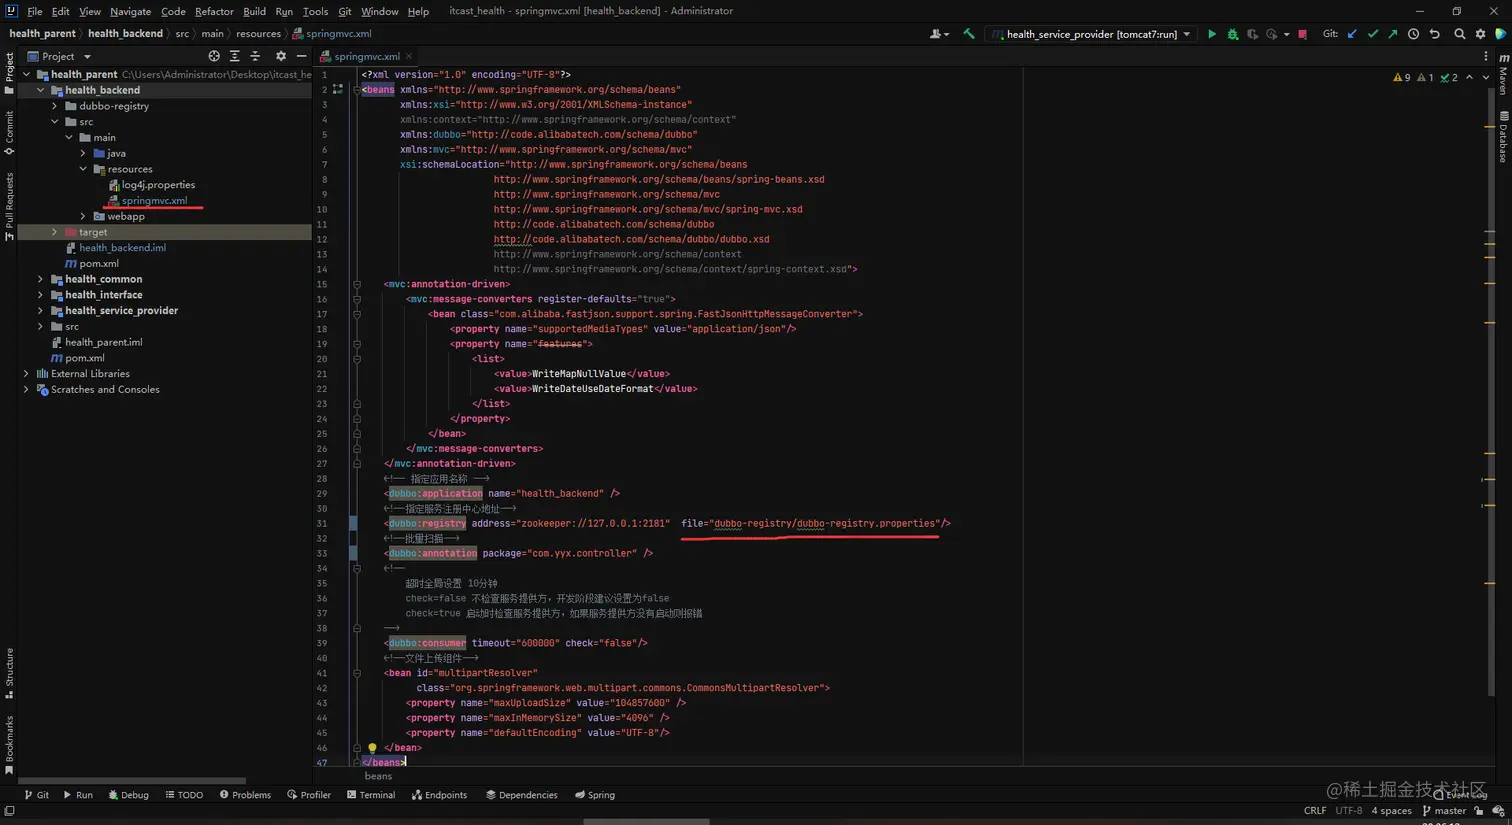Select opened file locate icon in Project panel
This screenshot has height=825, width=1512.
[x=213, y=56]
